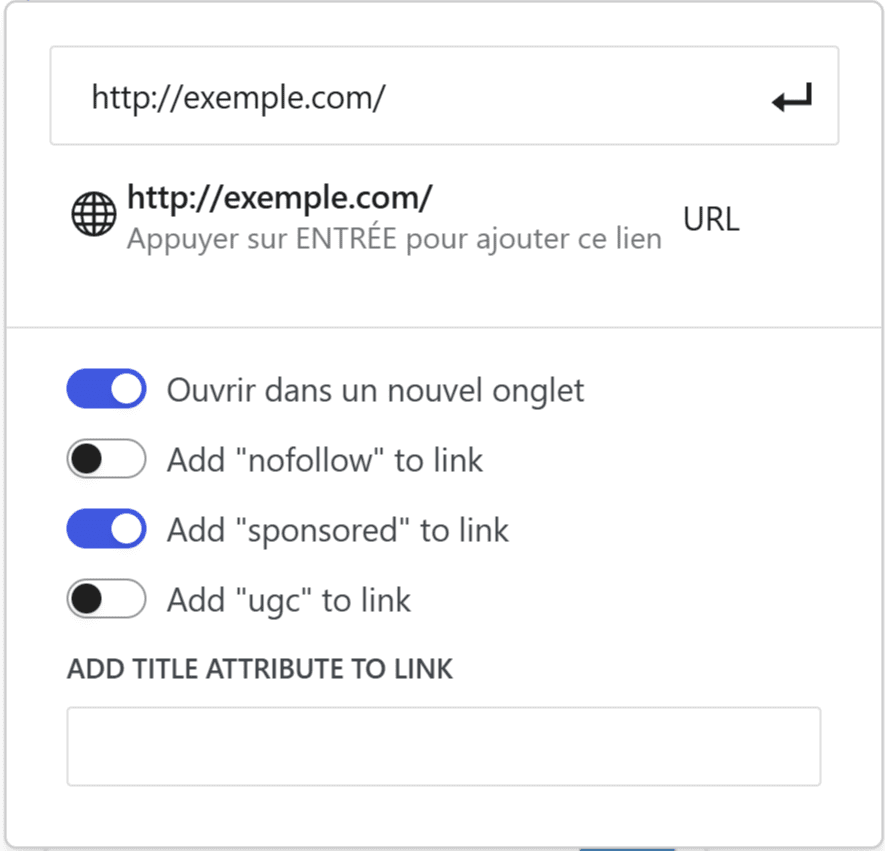
Task: Click the dark knob of the nofollow switch
Action: (87, 459)
